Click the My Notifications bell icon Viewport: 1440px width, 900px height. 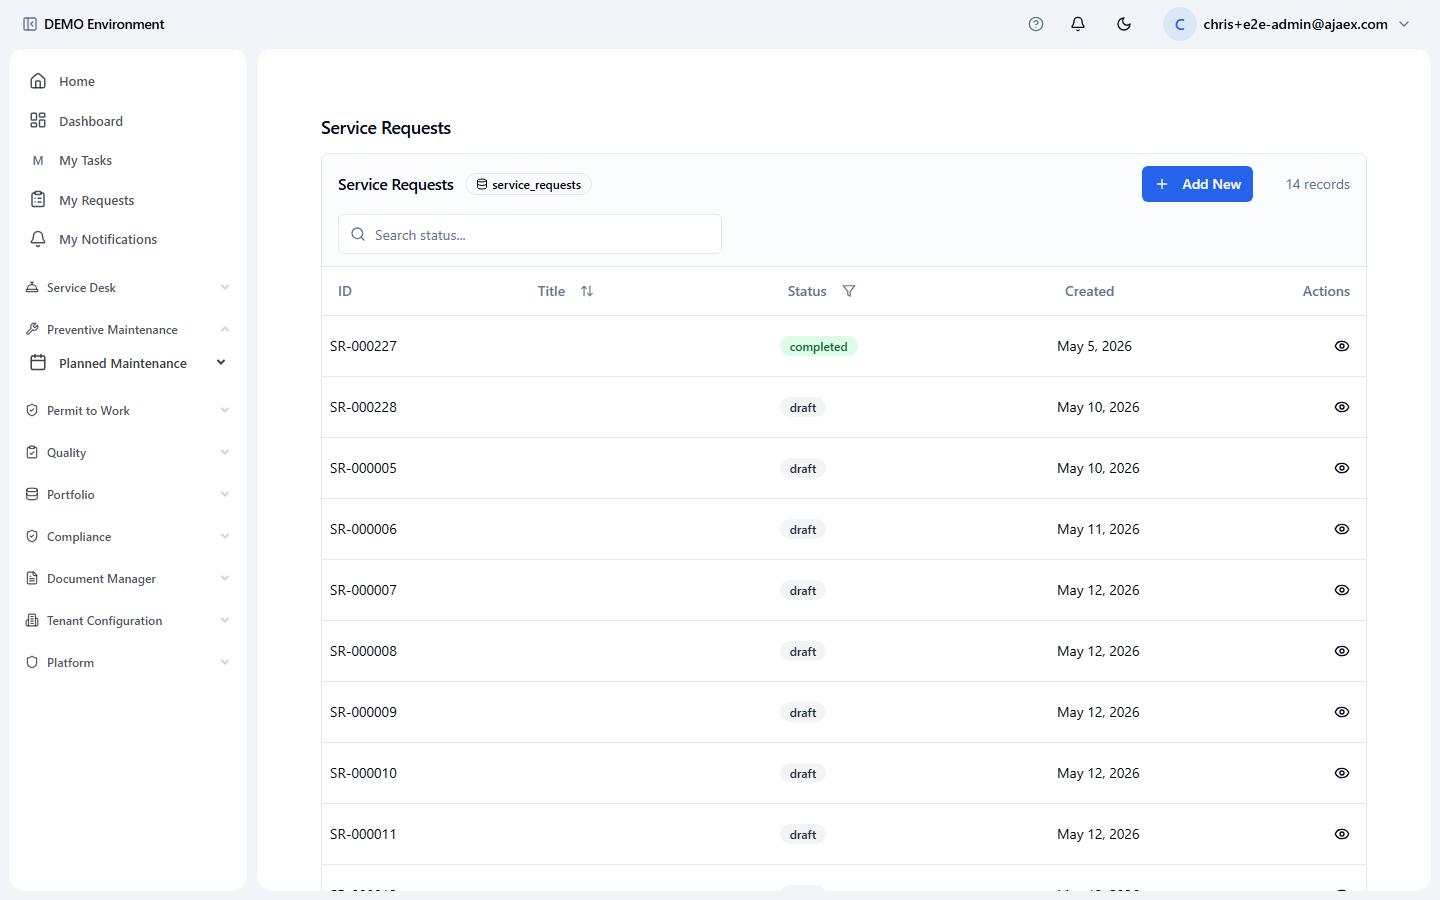[38, 239]
